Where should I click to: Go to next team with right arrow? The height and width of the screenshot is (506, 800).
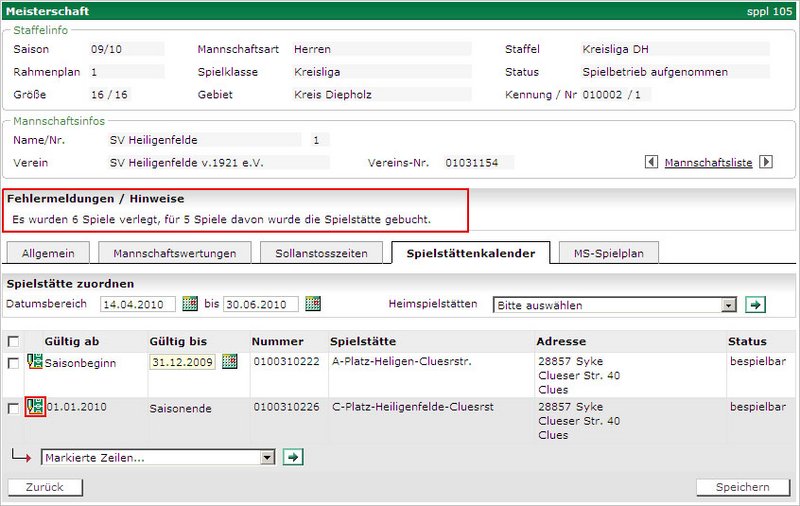point(766,162)
